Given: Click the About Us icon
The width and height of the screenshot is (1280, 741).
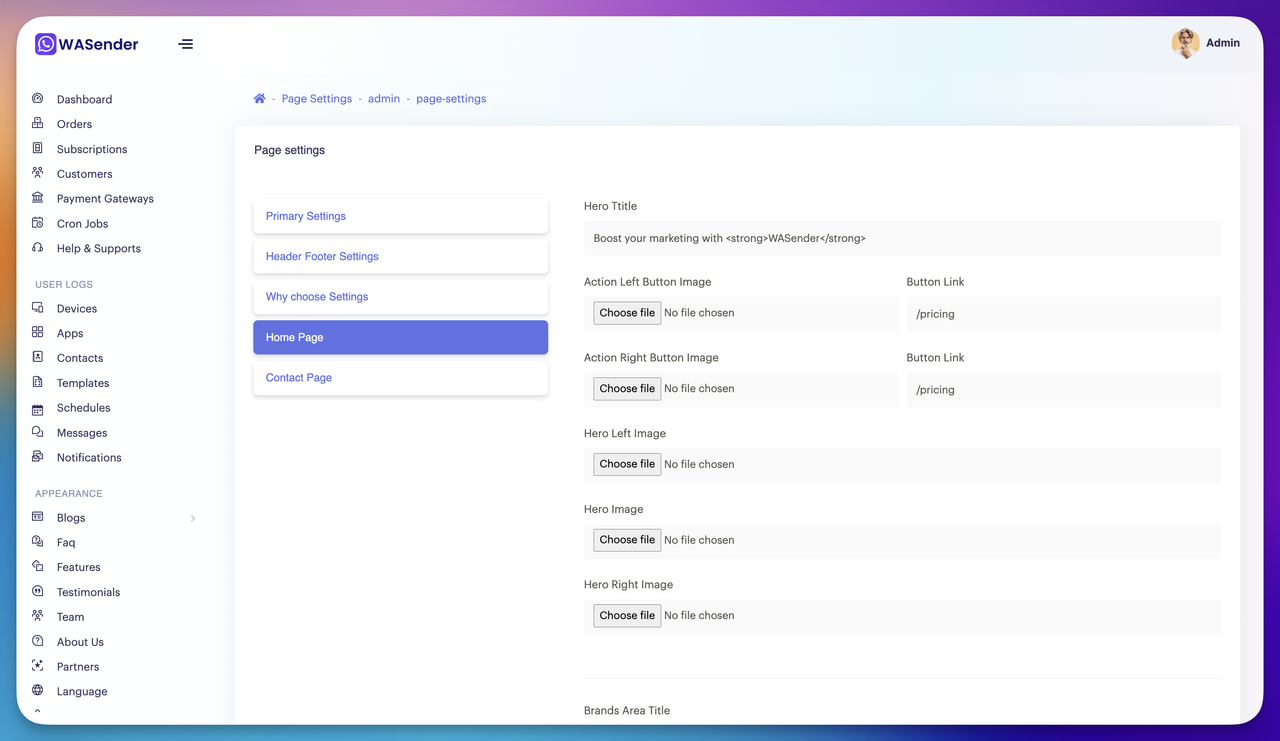Looking at the screenshot, I should click(38, 641).
